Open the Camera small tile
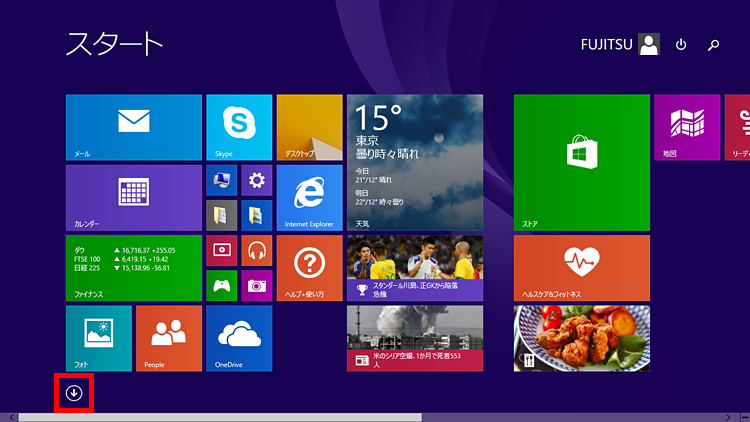Viewport: 750px width, 422px height. click(257, 286)
